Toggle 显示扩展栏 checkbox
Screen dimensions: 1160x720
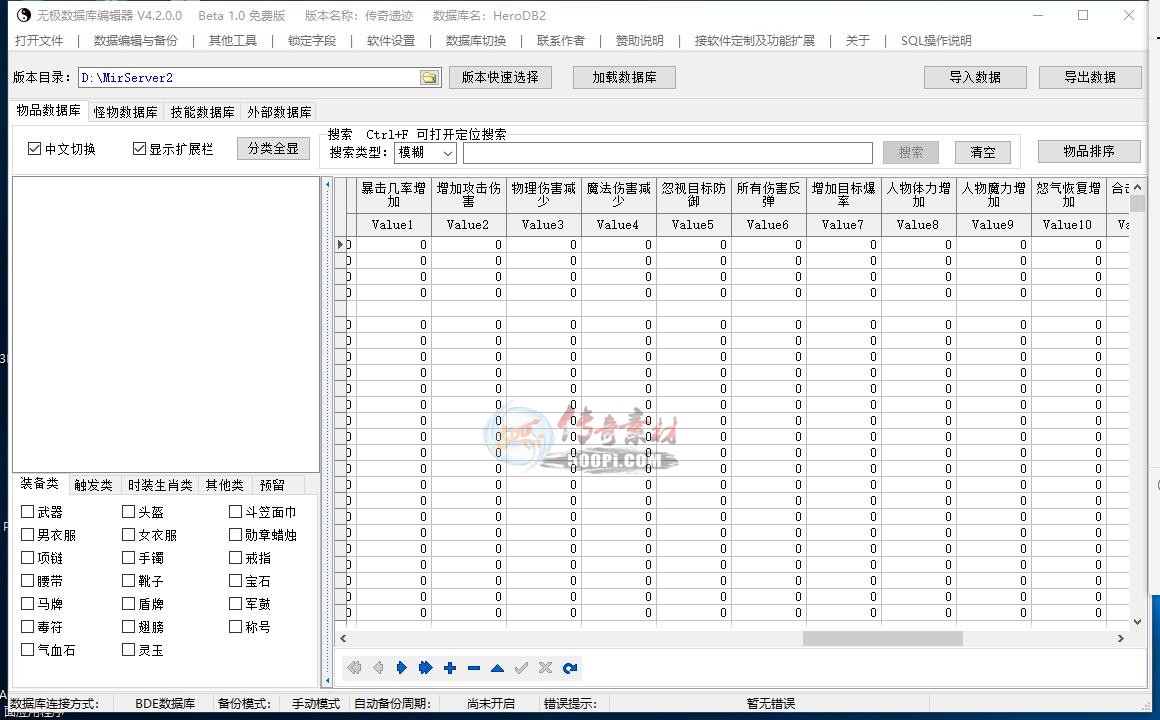[139, 149]
